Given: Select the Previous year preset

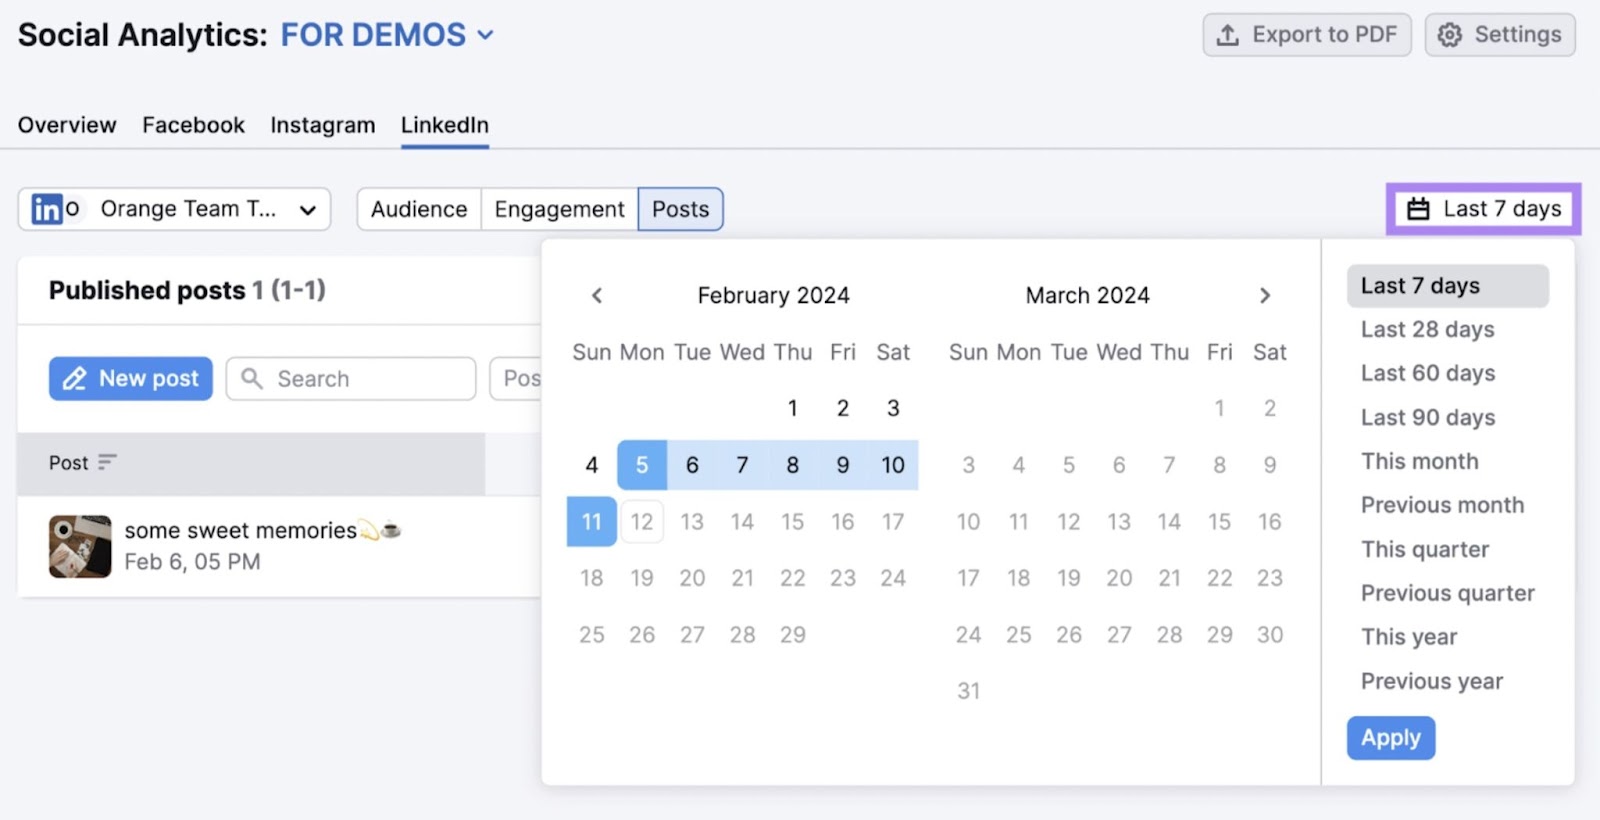Looking at the screenshot, I should pos(1432,682).
